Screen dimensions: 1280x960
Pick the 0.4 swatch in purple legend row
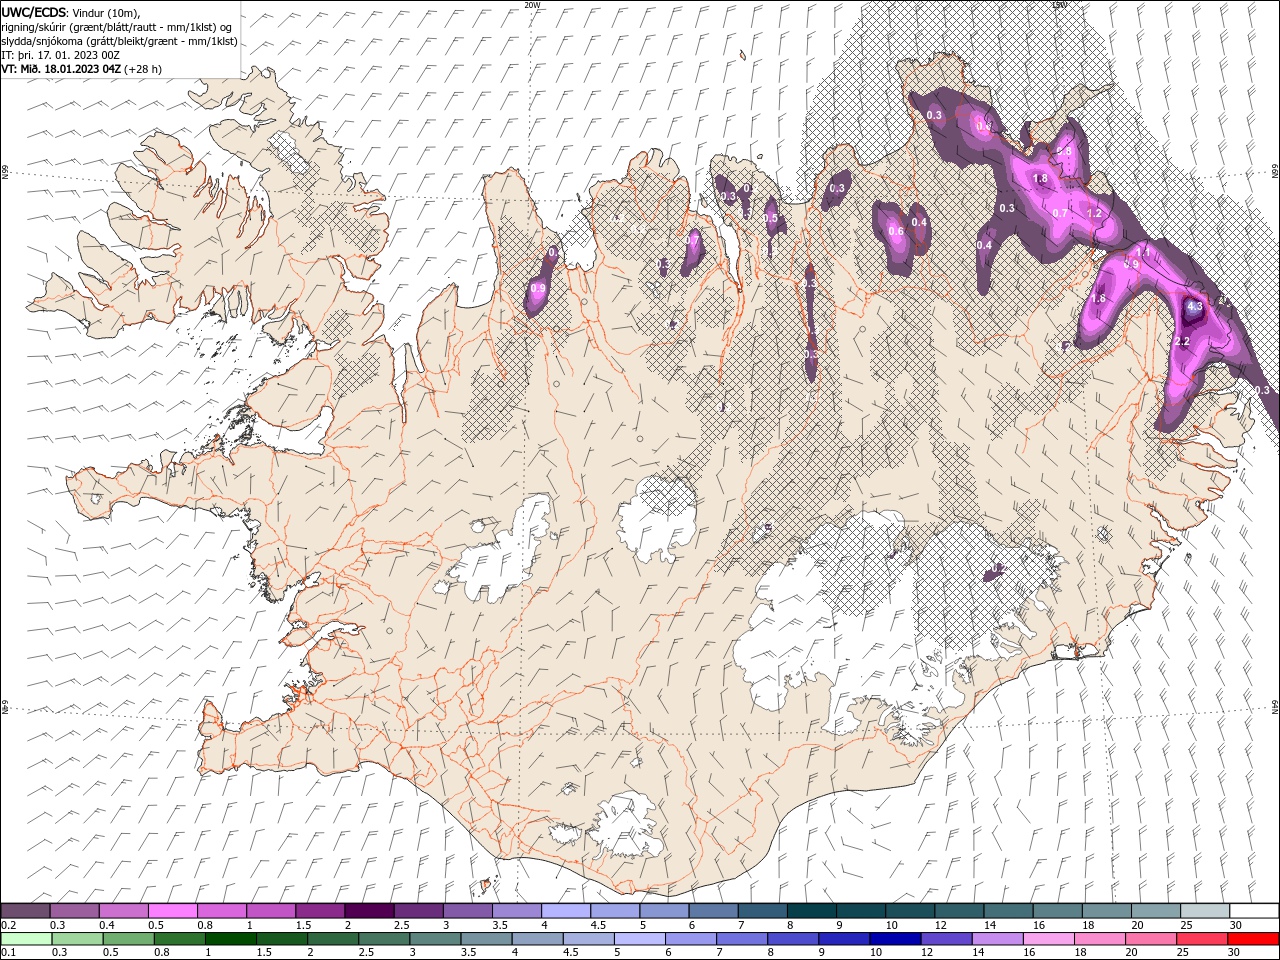[x=124, y=911]
